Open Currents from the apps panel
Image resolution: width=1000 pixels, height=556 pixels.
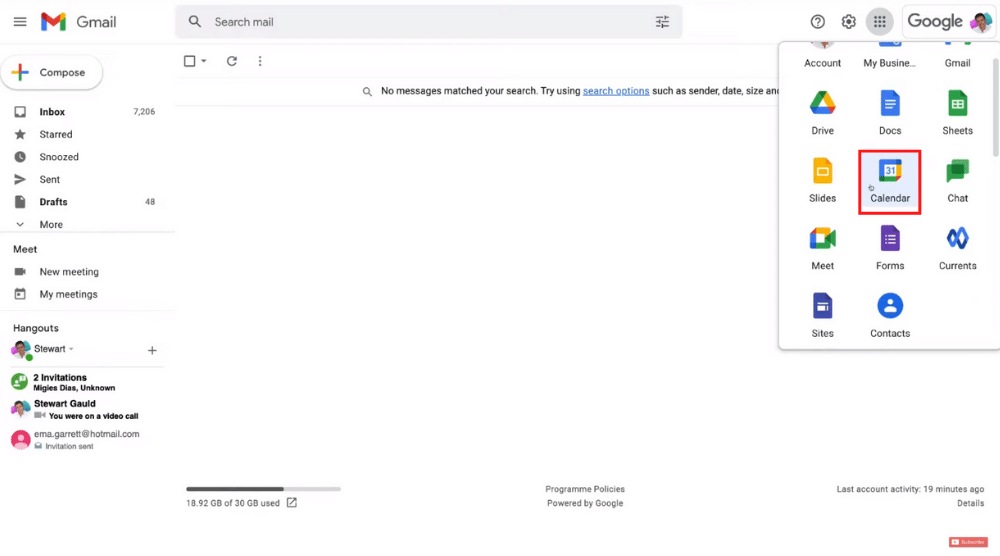pyautogui.click(x=957, y=248)
